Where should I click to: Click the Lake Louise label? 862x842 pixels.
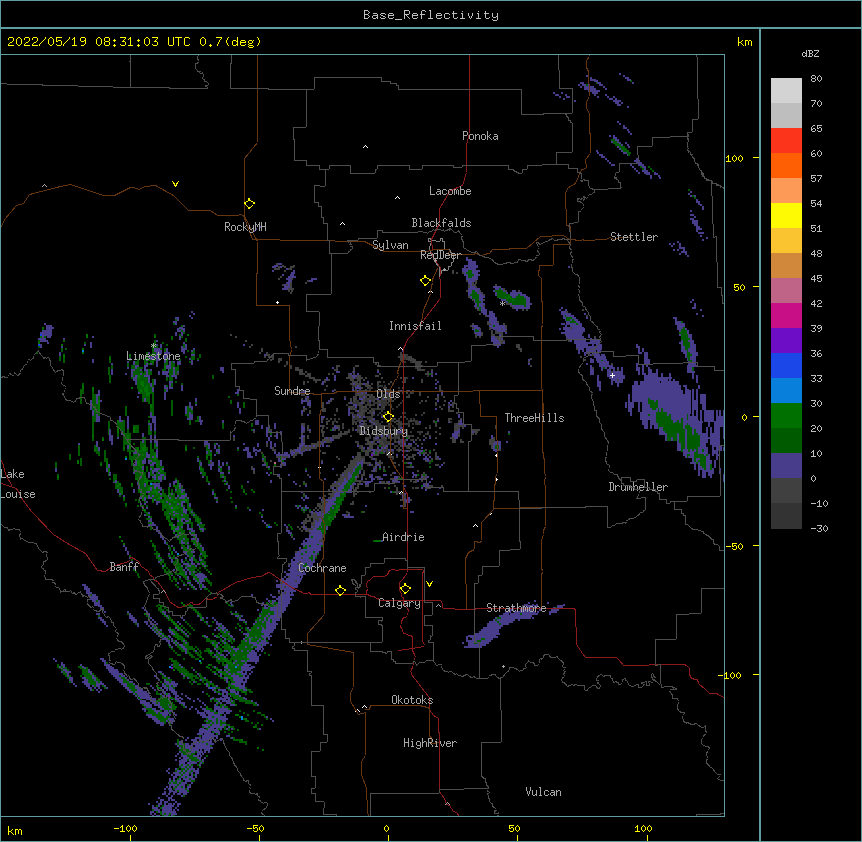pos(18,484)
